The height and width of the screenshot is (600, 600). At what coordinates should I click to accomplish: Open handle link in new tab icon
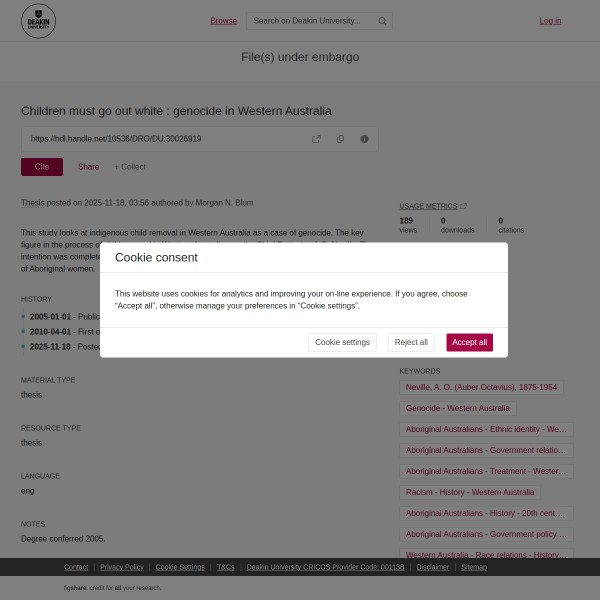point(316,139)
